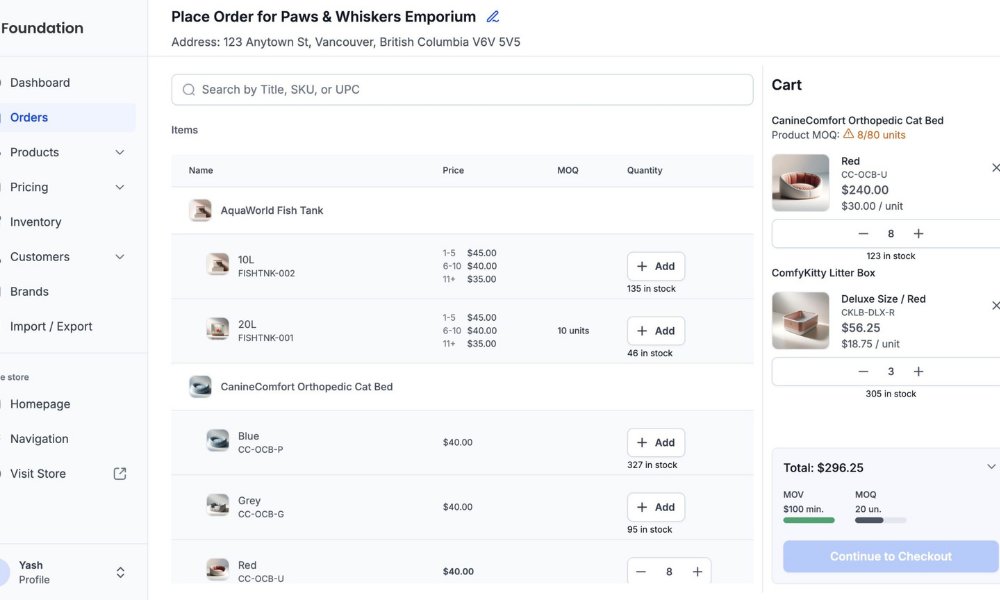The width and height of the screenshot is (1000, 600).
Task: Decrease Deluxe Size litter box quantity in cart
Action: click(x=864, y=371)
